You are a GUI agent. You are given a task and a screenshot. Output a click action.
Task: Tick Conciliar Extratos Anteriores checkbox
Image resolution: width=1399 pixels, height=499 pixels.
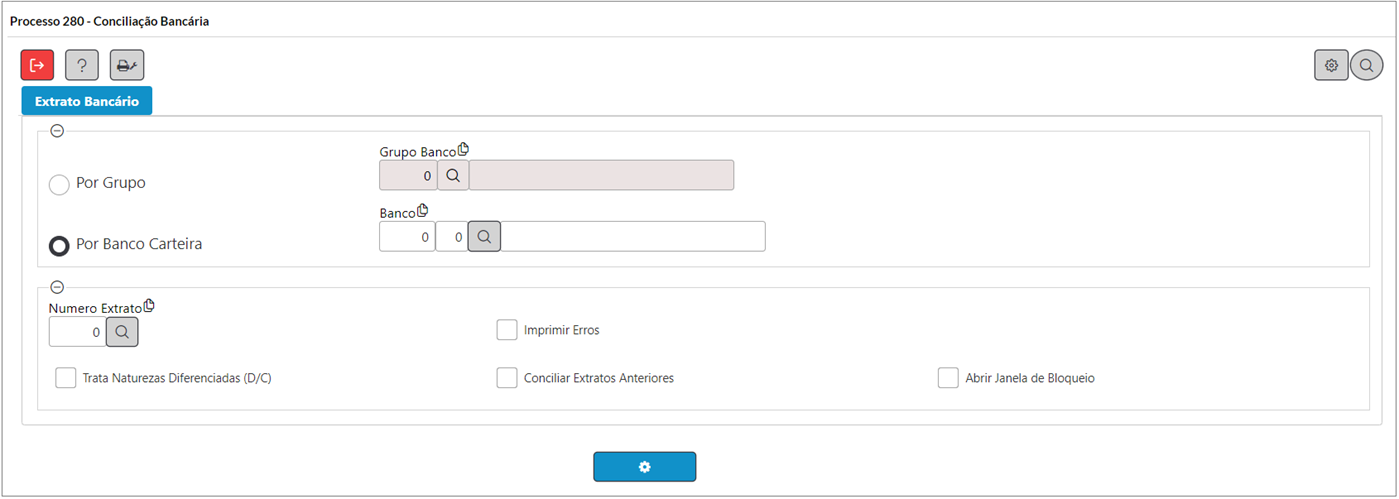tap(507, 378)
